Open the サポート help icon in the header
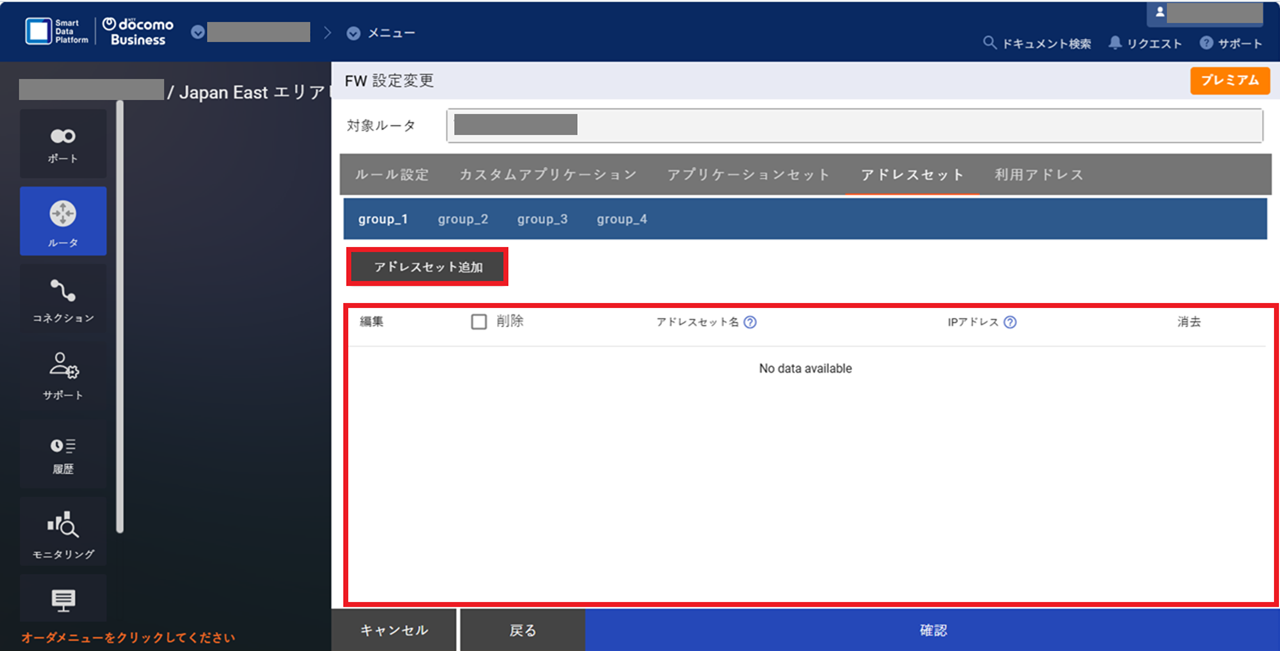This screenshot has width=1280, height=651. 1231,44
